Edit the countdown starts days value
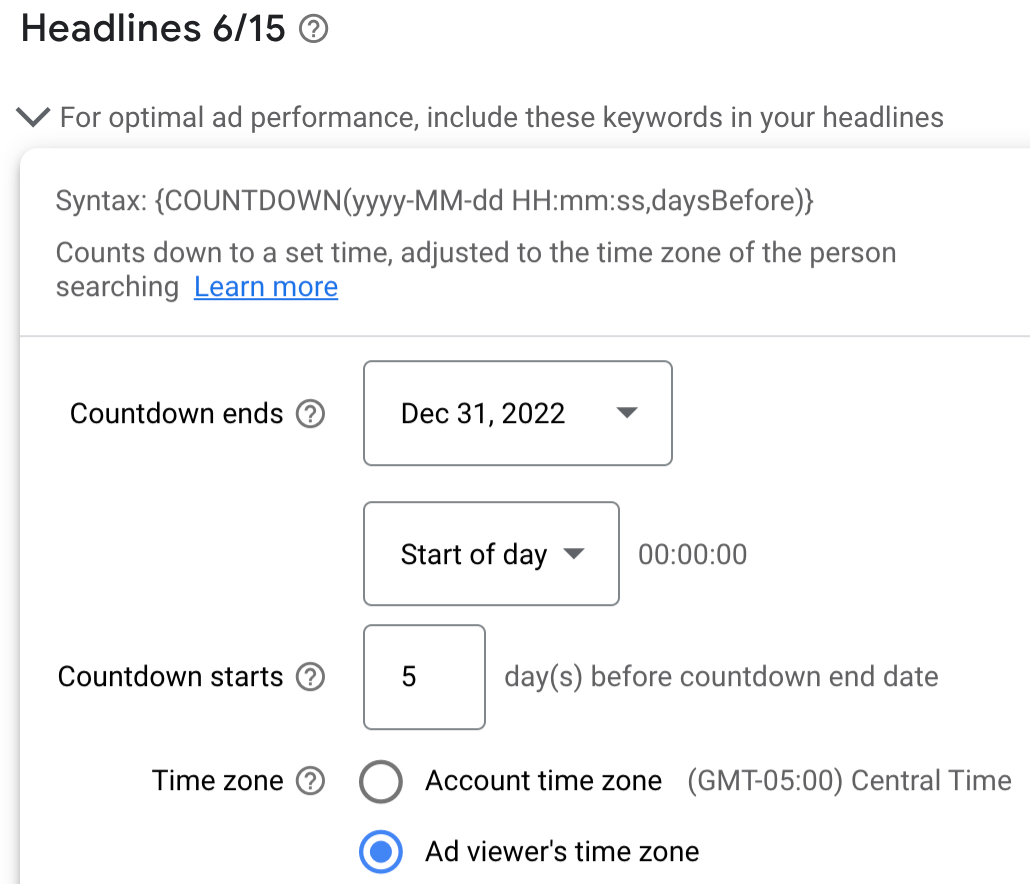This screenshot has height=884, width=1030. point(424,677)
